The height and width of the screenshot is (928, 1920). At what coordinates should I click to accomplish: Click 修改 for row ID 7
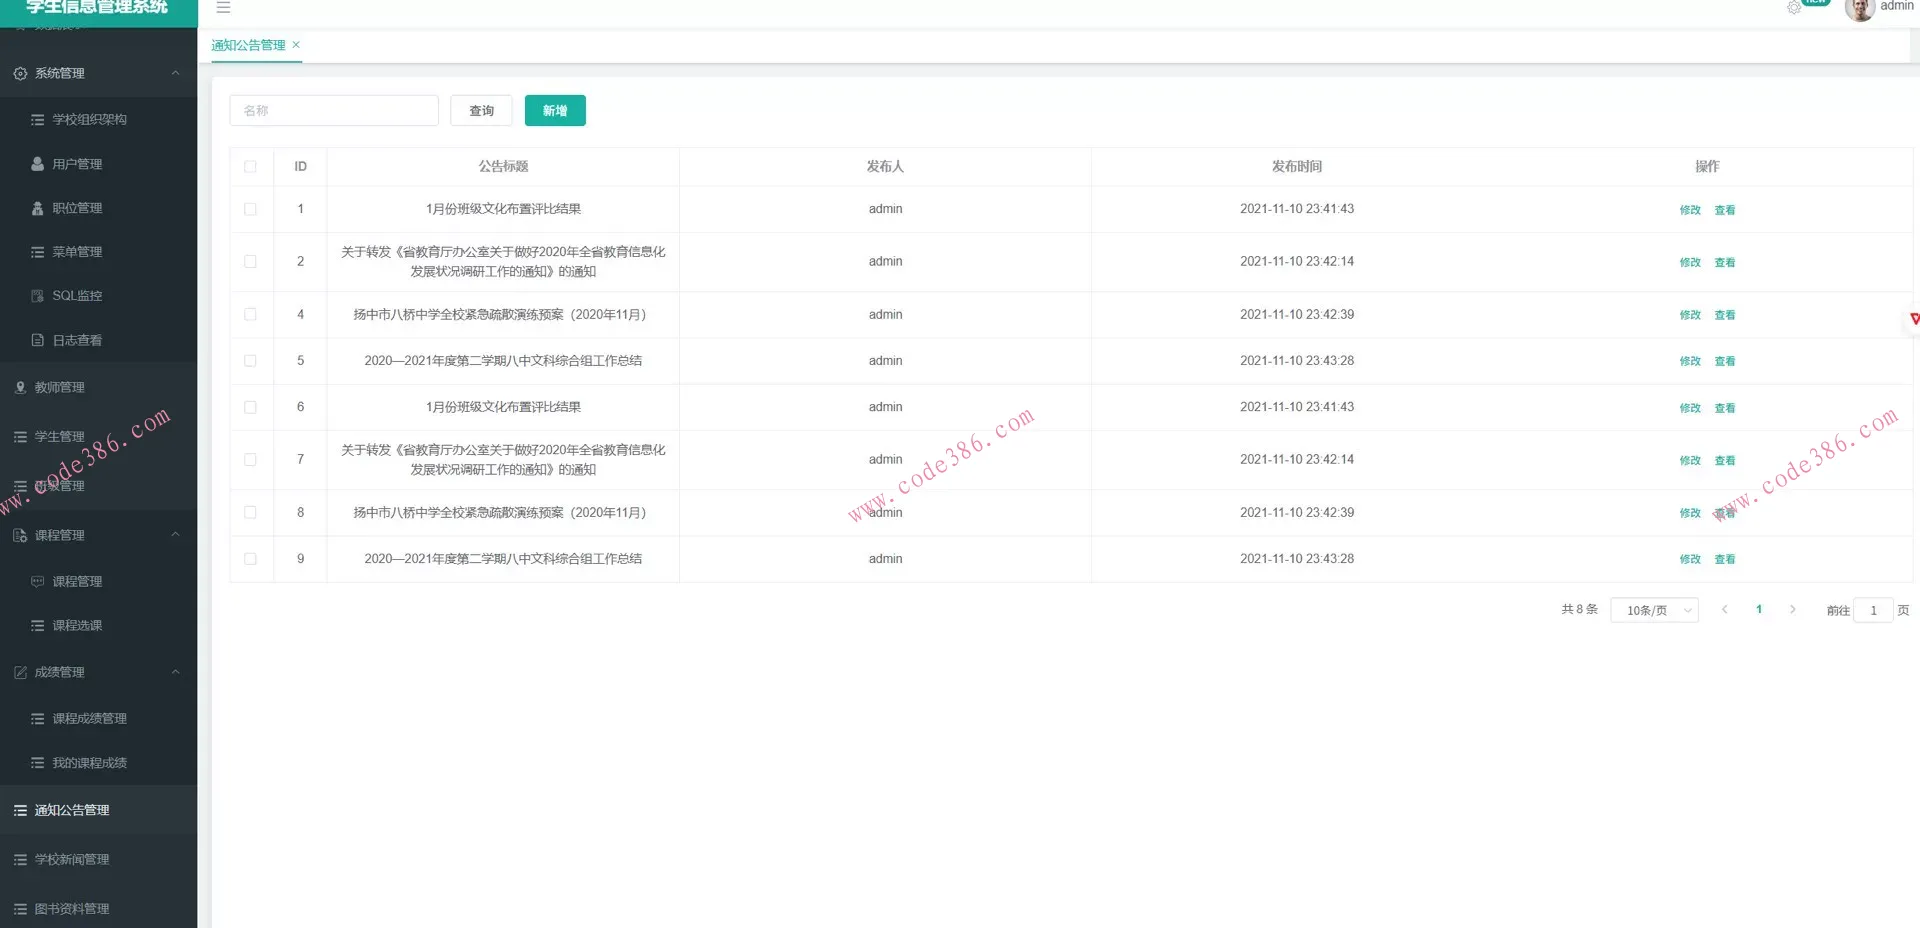pyautogui.click(x=1690, y=460)
